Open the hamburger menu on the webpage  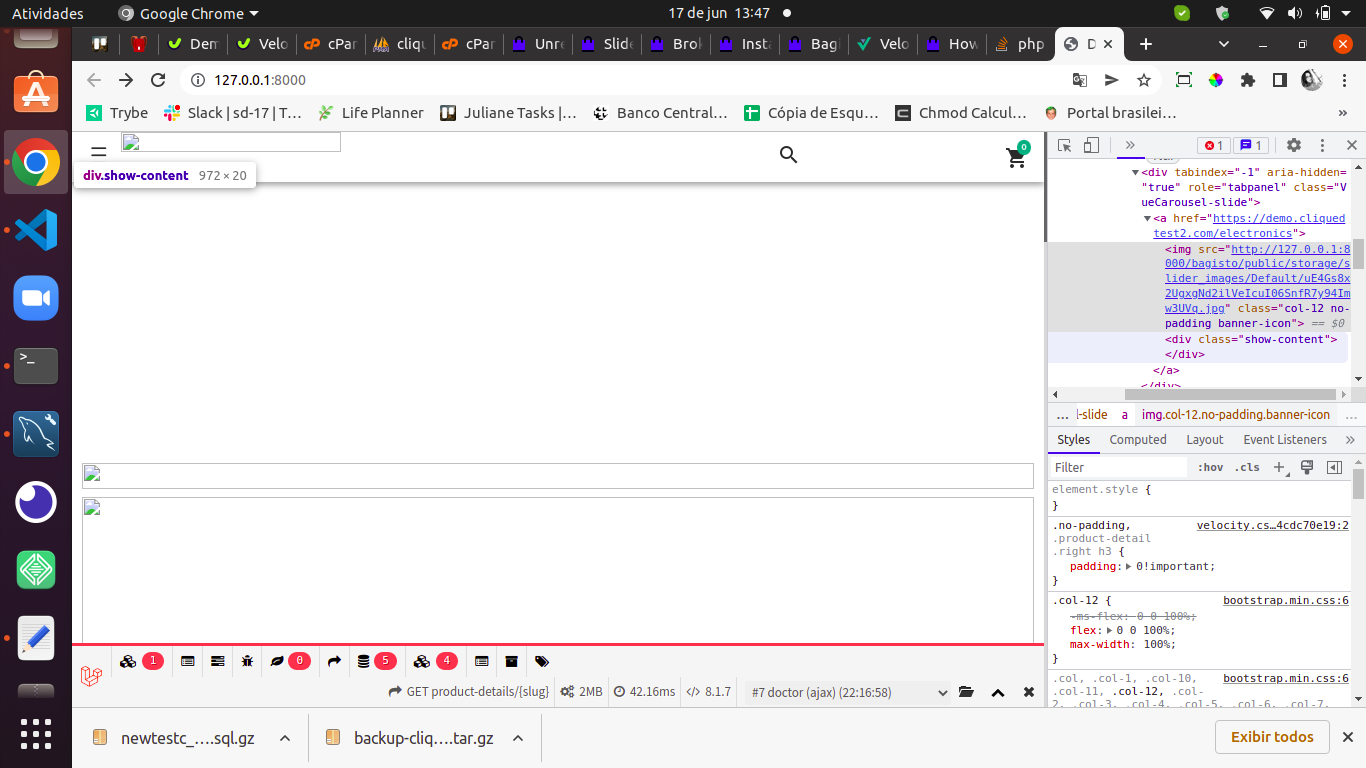tap(98, 152)
